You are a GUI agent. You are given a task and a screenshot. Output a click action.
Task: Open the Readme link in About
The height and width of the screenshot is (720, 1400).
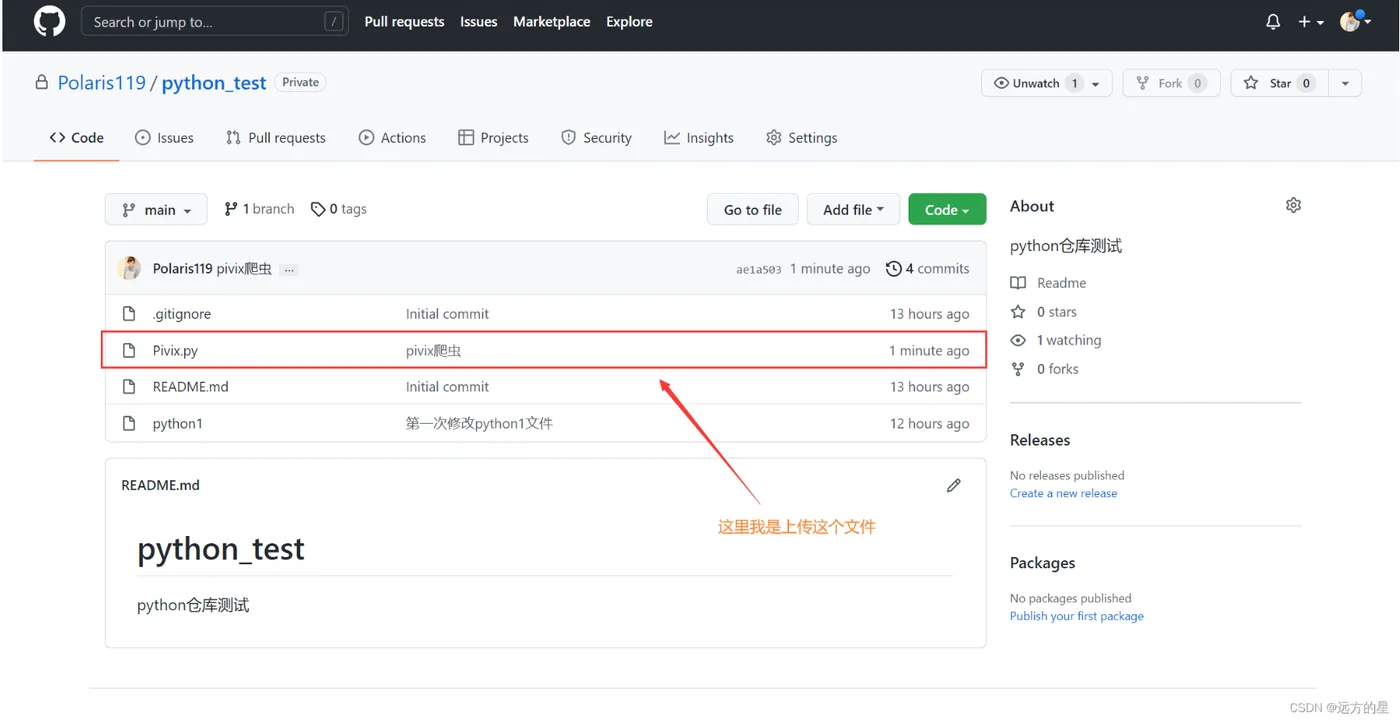coord(1048,283)
